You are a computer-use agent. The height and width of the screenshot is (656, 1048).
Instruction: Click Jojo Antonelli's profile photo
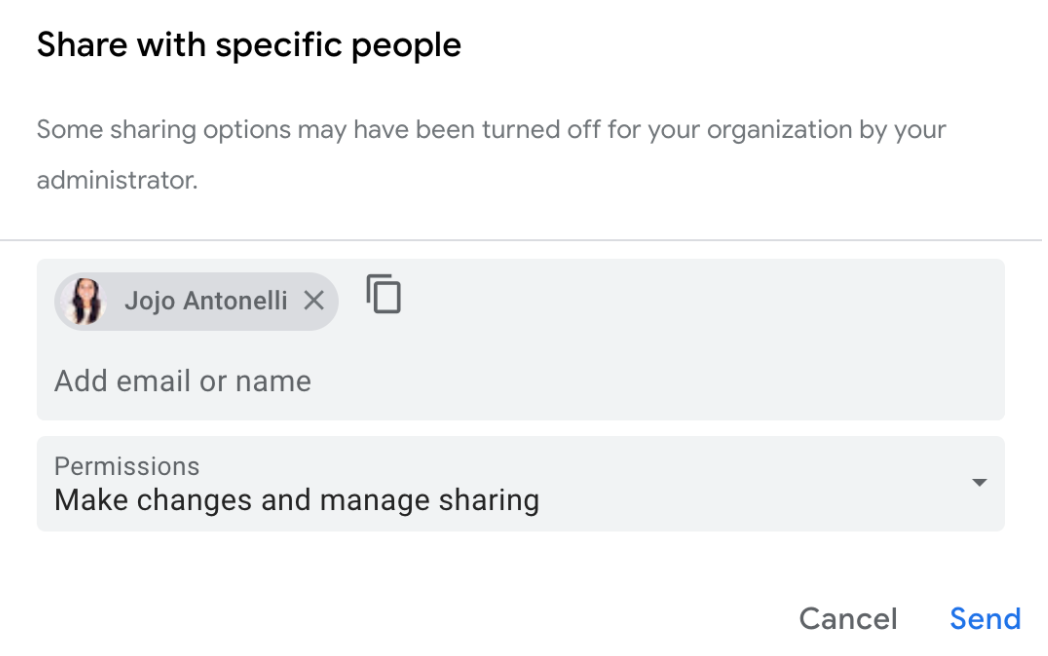point(83,301)
